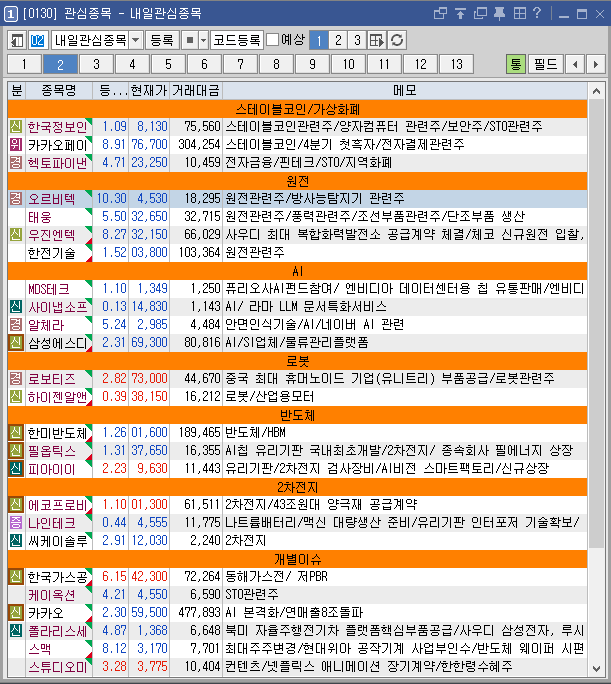The width and height of the screenshot is (611, 684).
Task: Switch to group tab 4
Action: (133, 64)
